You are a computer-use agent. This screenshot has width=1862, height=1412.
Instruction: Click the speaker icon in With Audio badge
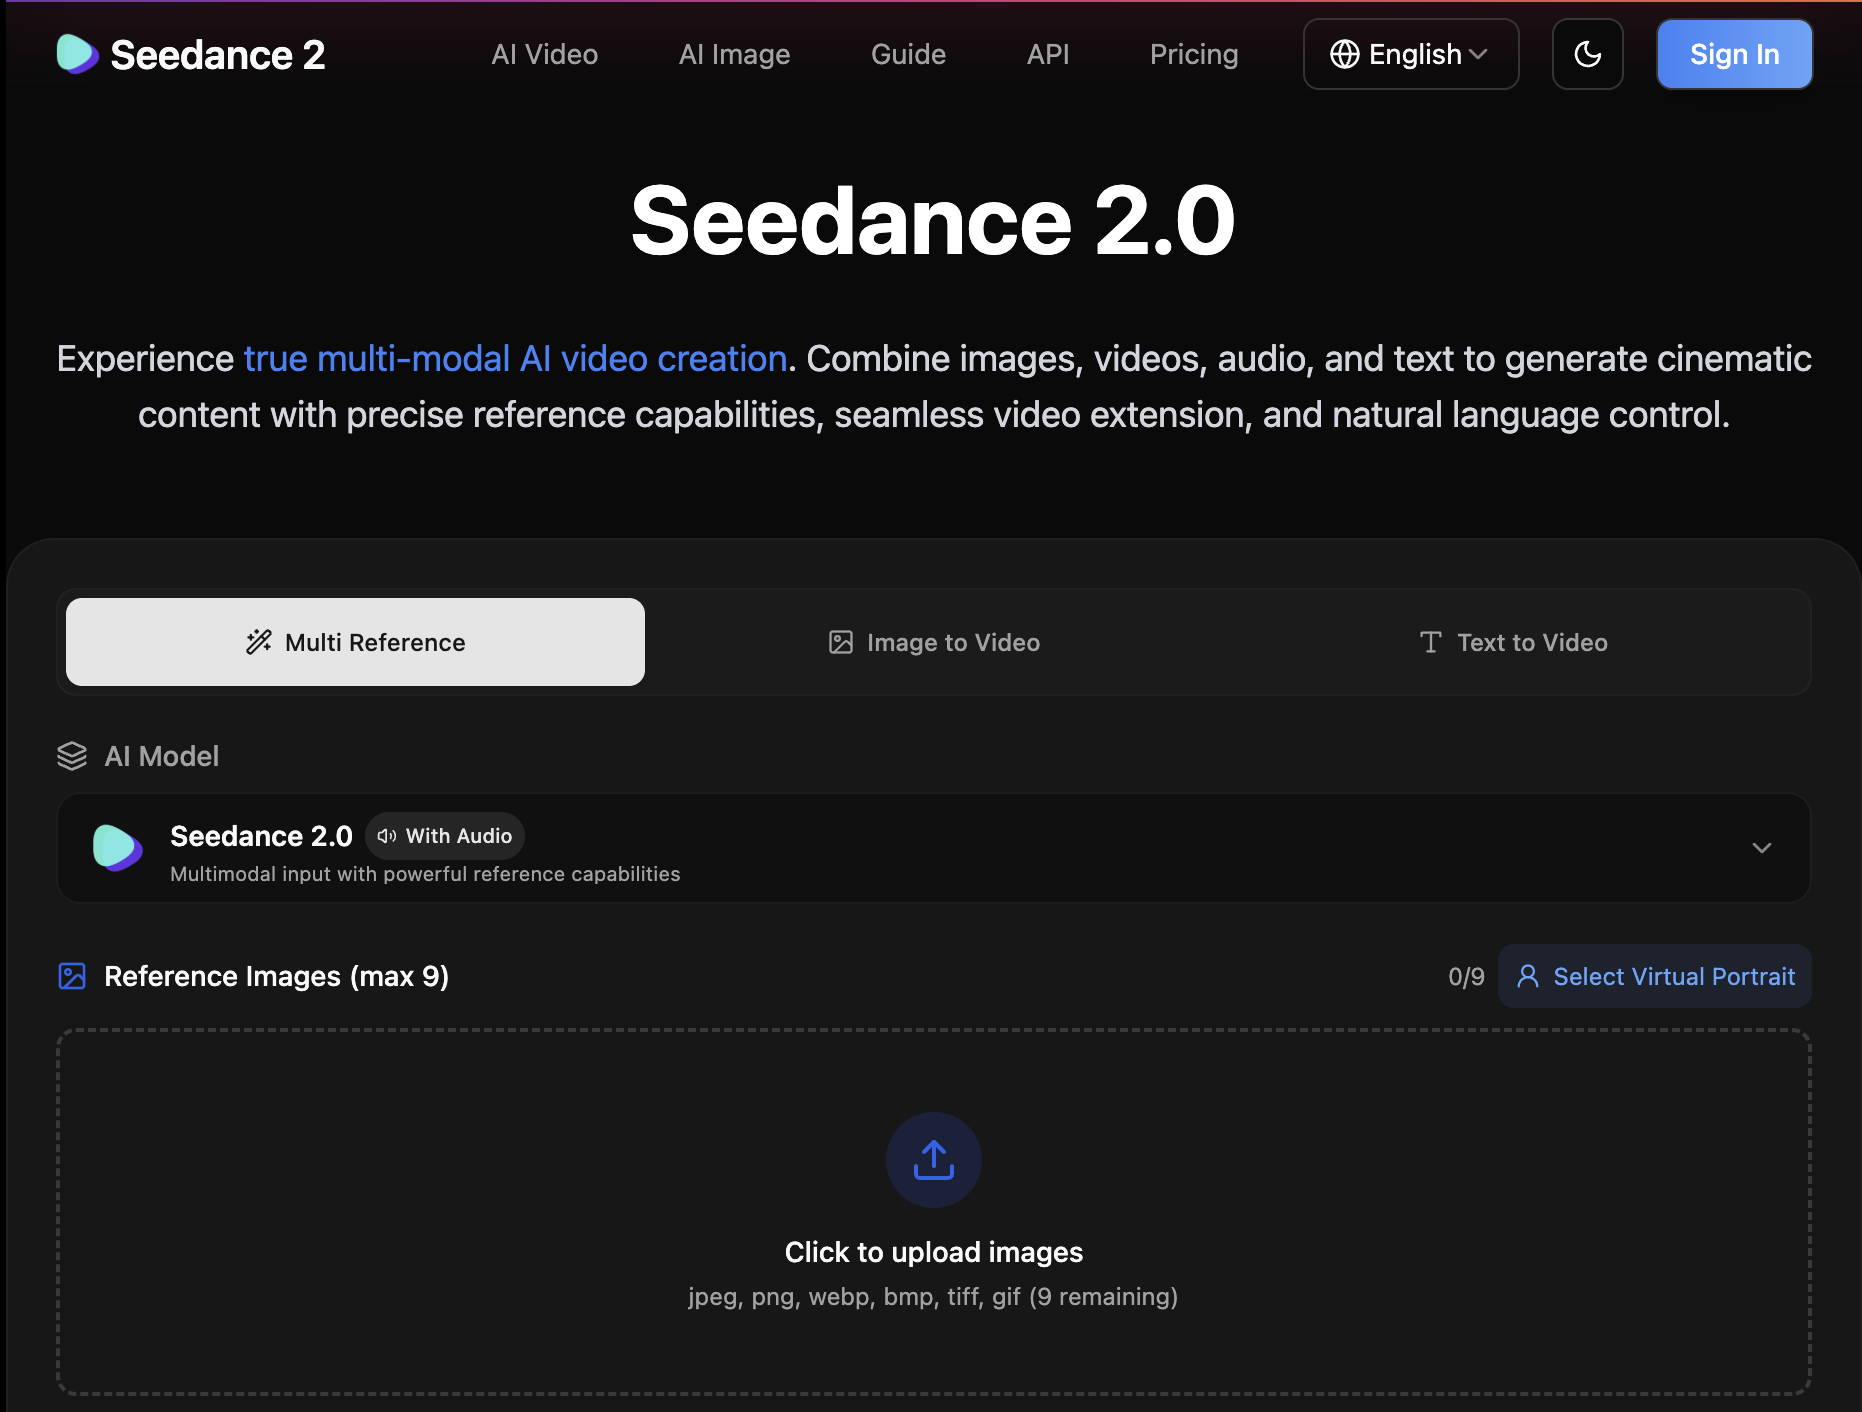pyautogui.click(x=387, y=836)
